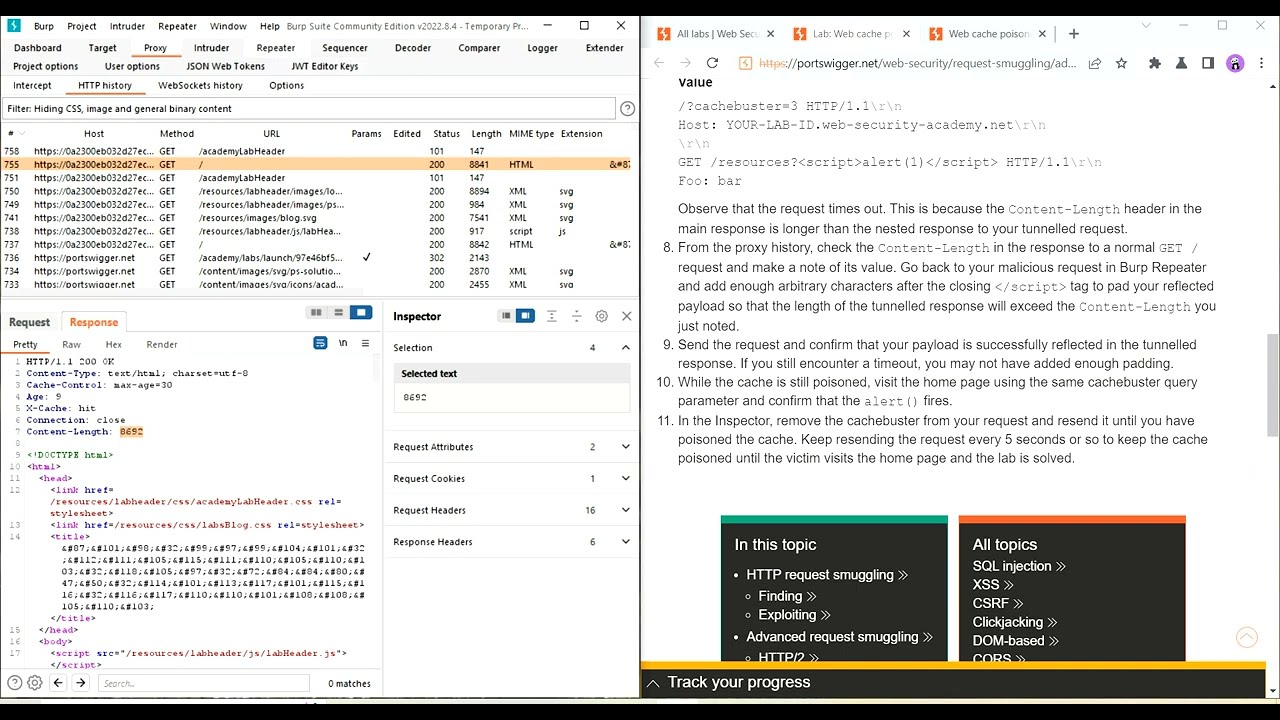Click browser back arrow
The image size is (1280, 720).
(x=659, y=63)
